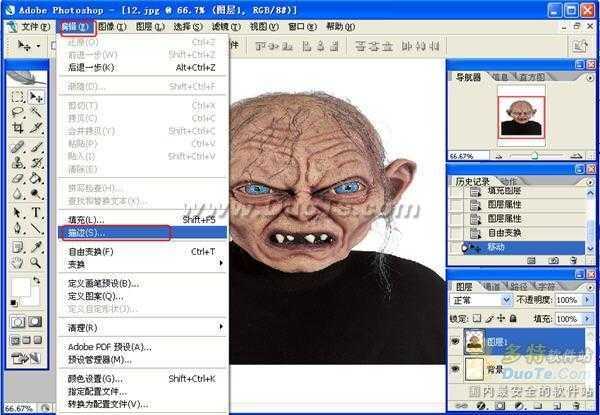
Task: Select the Hand tool
Action: coord(17,262)
